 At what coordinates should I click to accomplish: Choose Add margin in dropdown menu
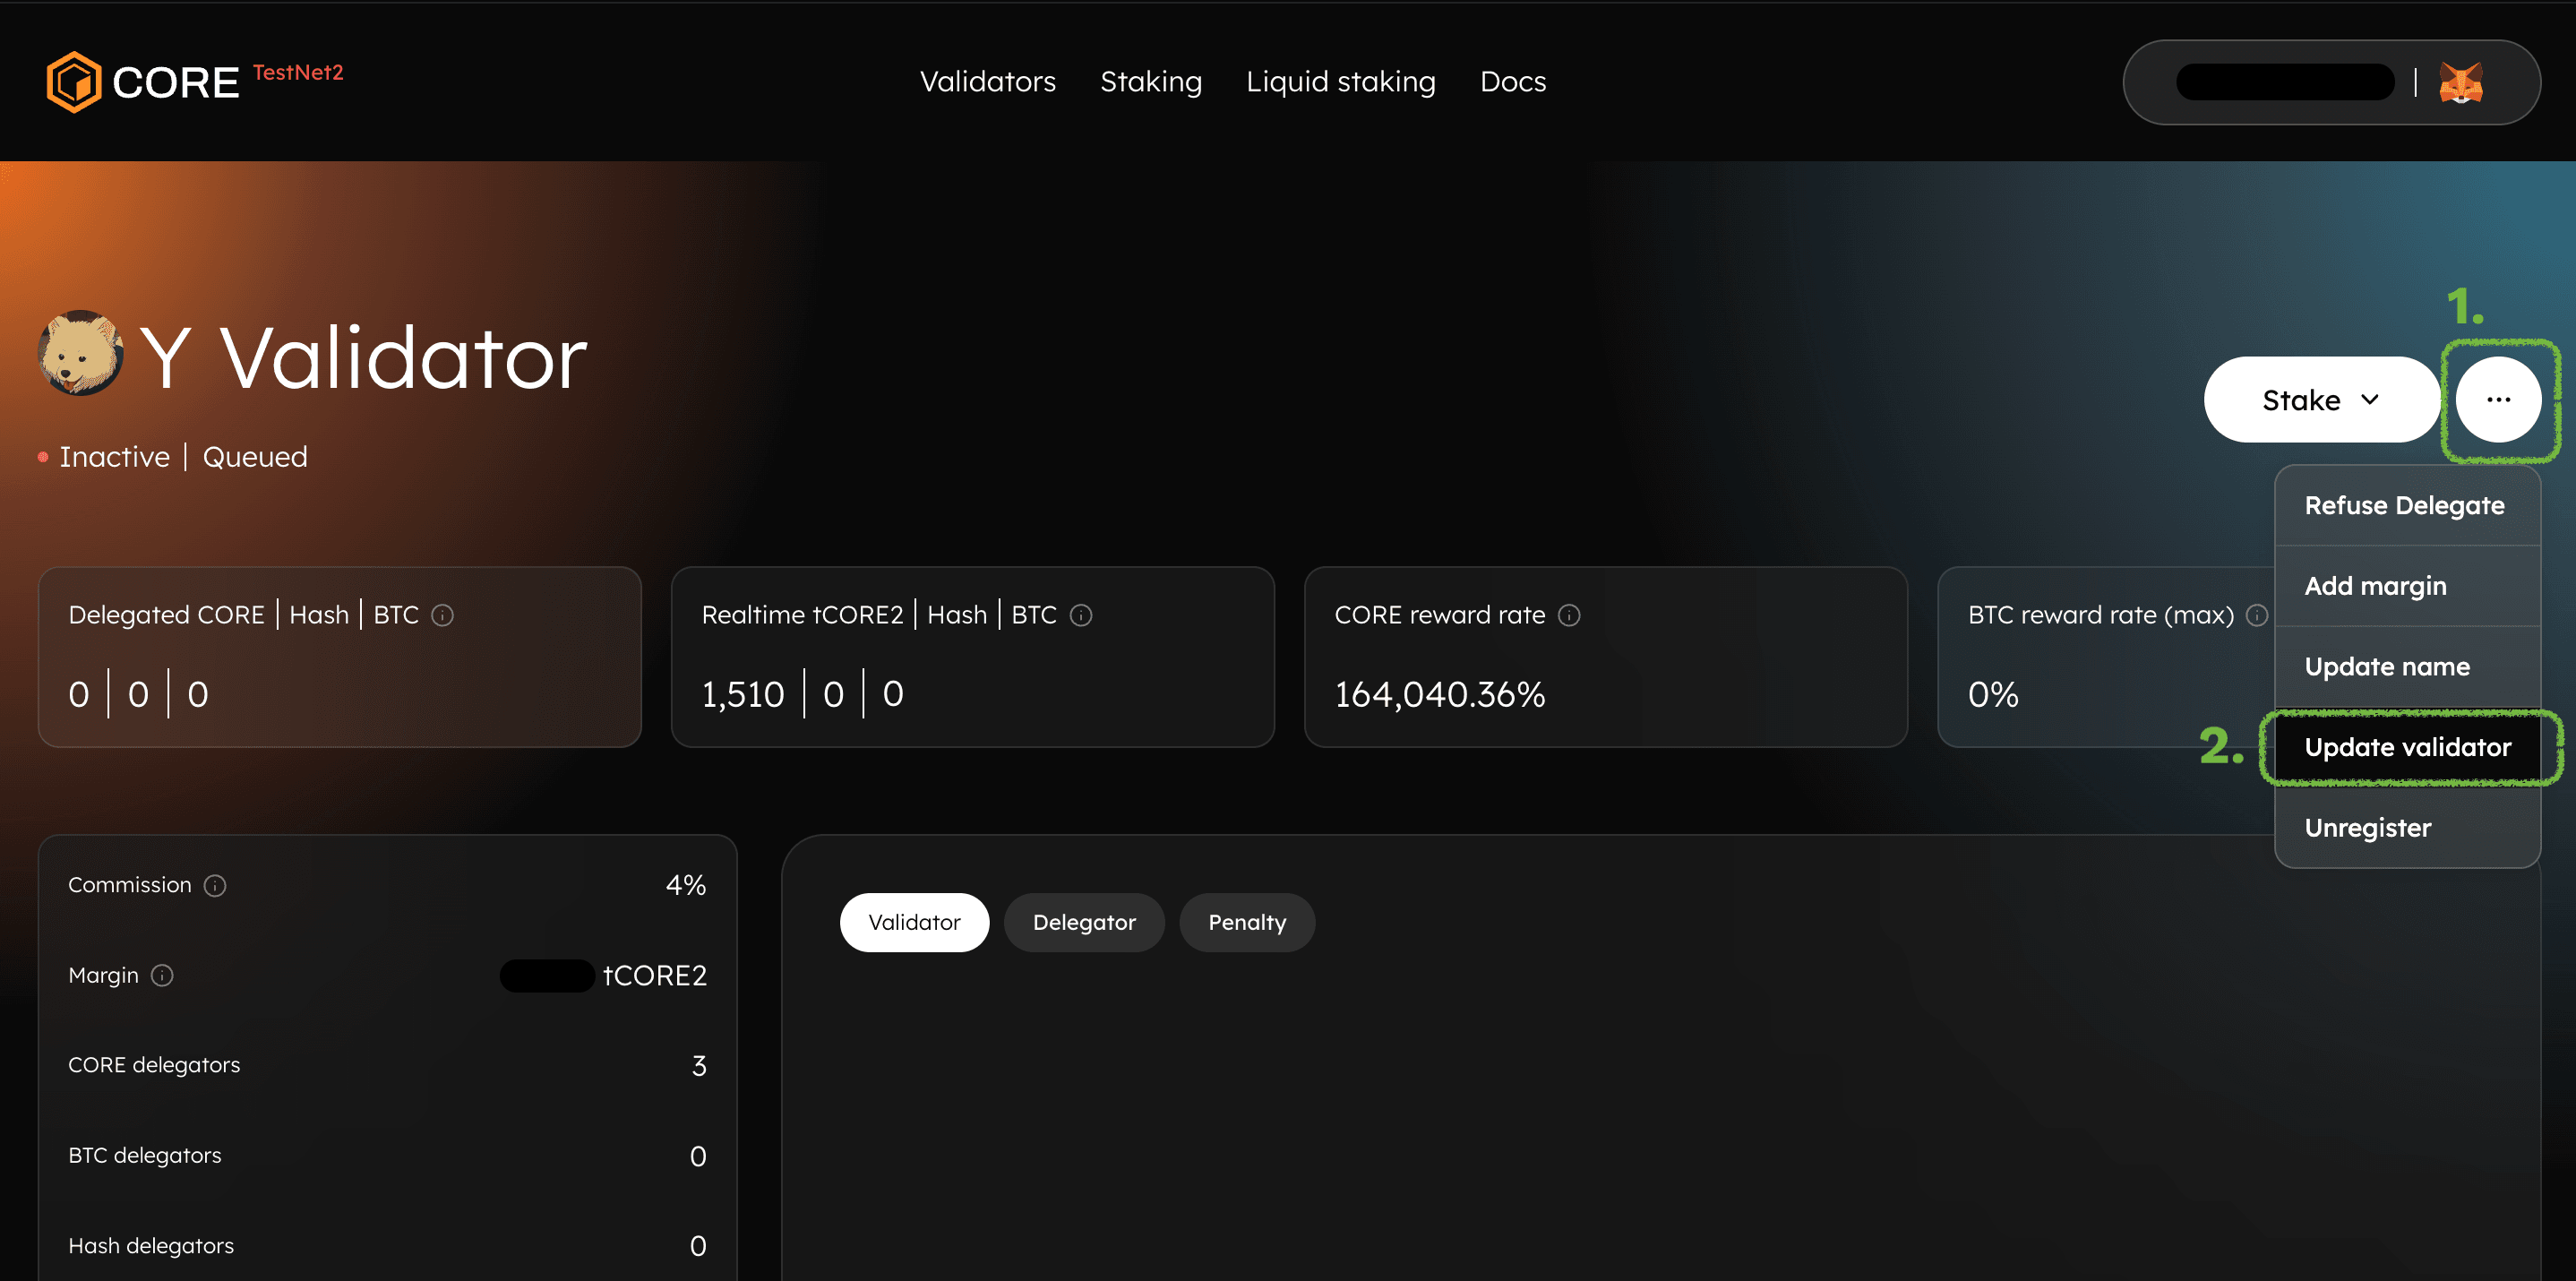2375,586
